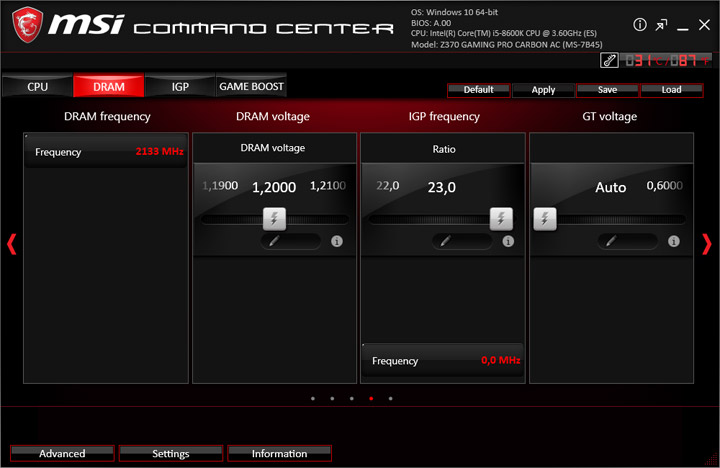The image size is (720, 468).
Task: Select the 1,1900 DRAM voltage value
Action: click(x=220, y=186)
